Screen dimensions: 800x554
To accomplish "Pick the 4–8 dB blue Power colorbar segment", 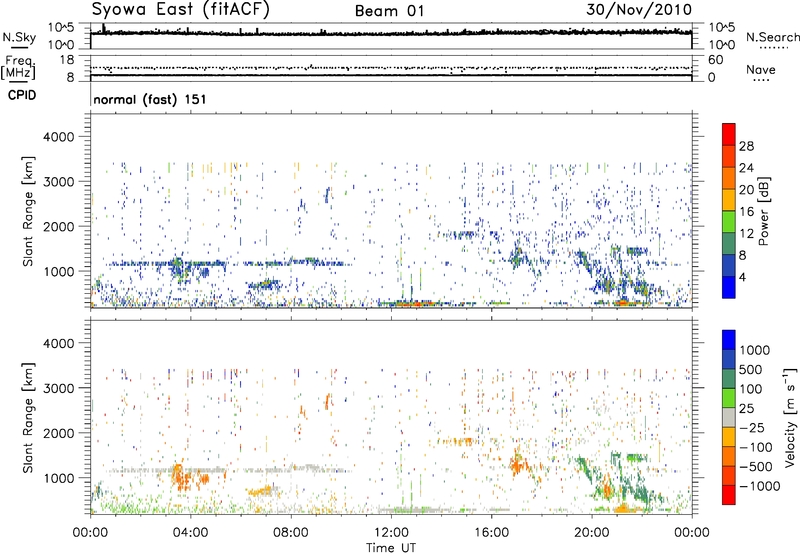I will (x=729, y=265).
